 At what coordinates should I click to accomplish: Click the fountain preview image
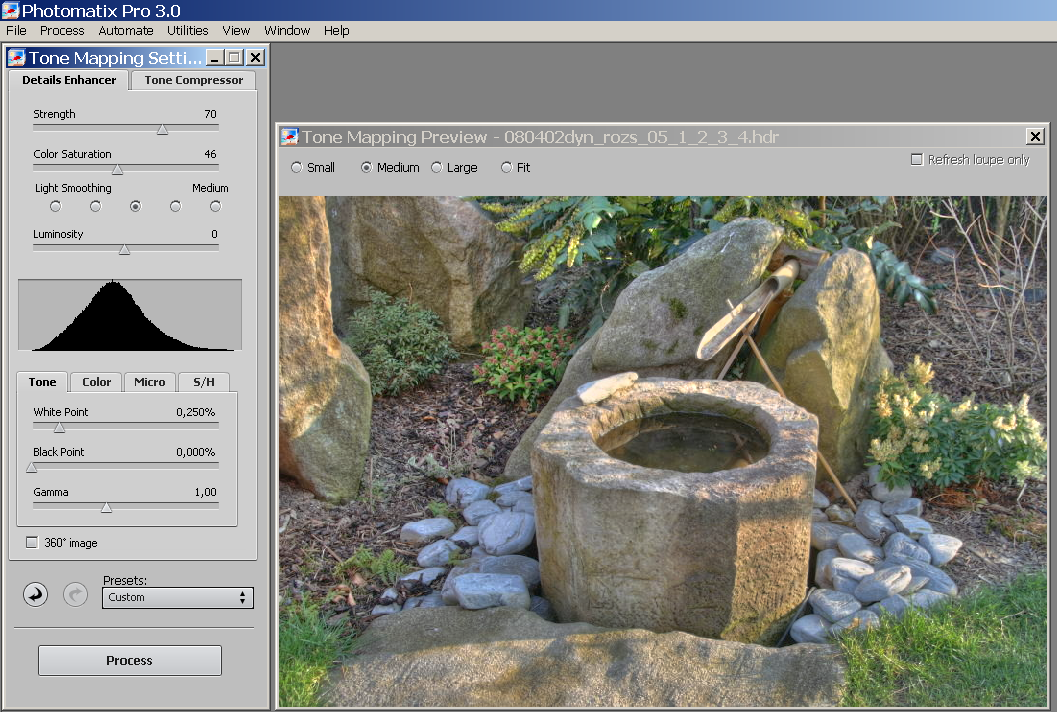tap(662, 450)
